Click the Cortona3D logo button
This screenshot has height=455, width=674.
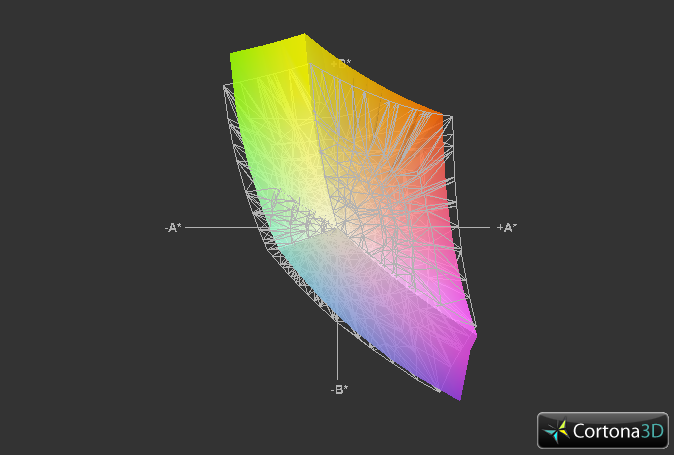click(603, 430)
